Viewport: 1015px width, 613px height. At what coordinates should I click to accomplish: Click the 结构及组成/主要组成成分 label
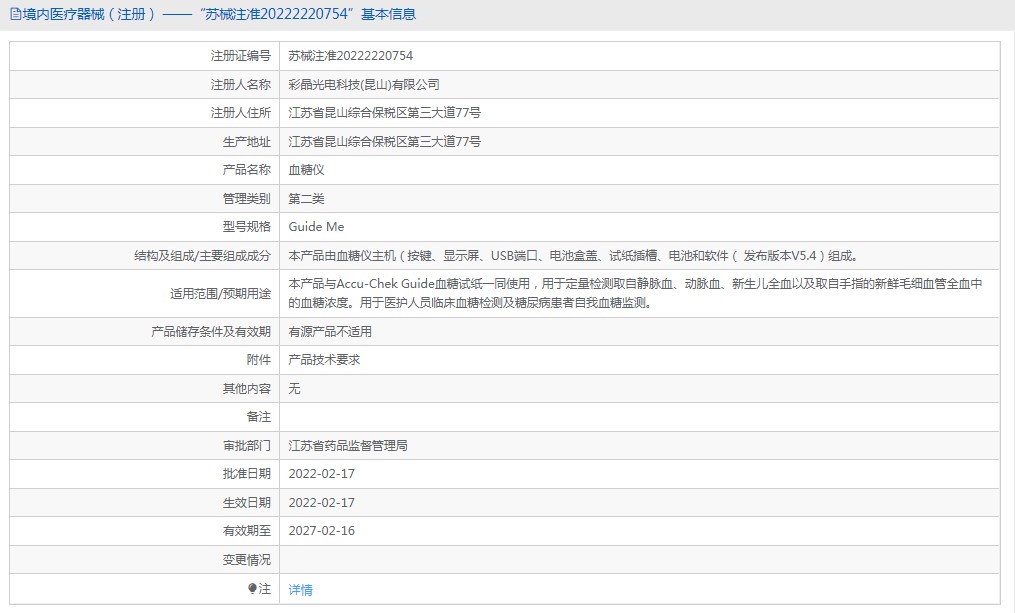[x=203, y=256]
